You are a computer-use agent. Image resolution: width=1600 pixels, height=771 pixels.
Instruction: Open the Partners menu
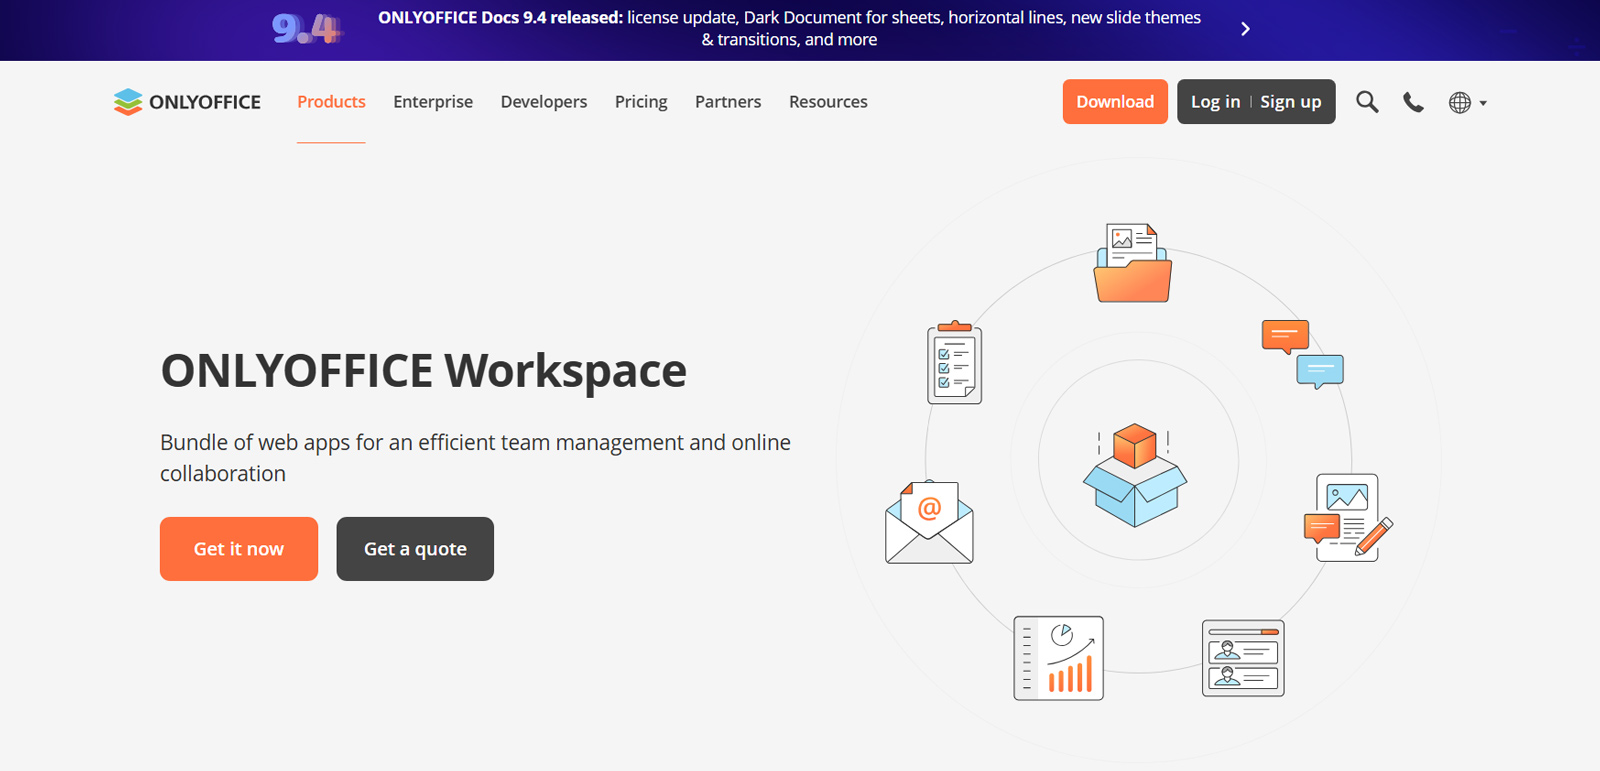728,102
